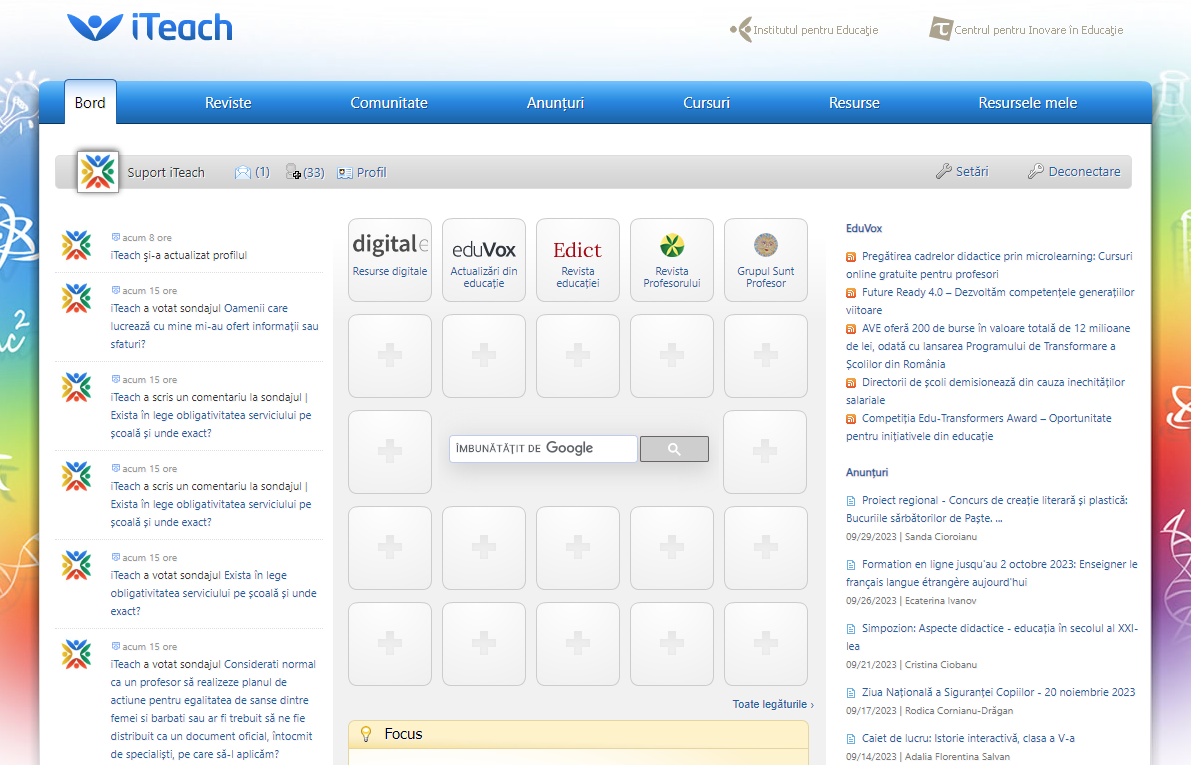Click the Profil card icon
This screenshot has height=765, width=1191.
(x=345, y=173)
